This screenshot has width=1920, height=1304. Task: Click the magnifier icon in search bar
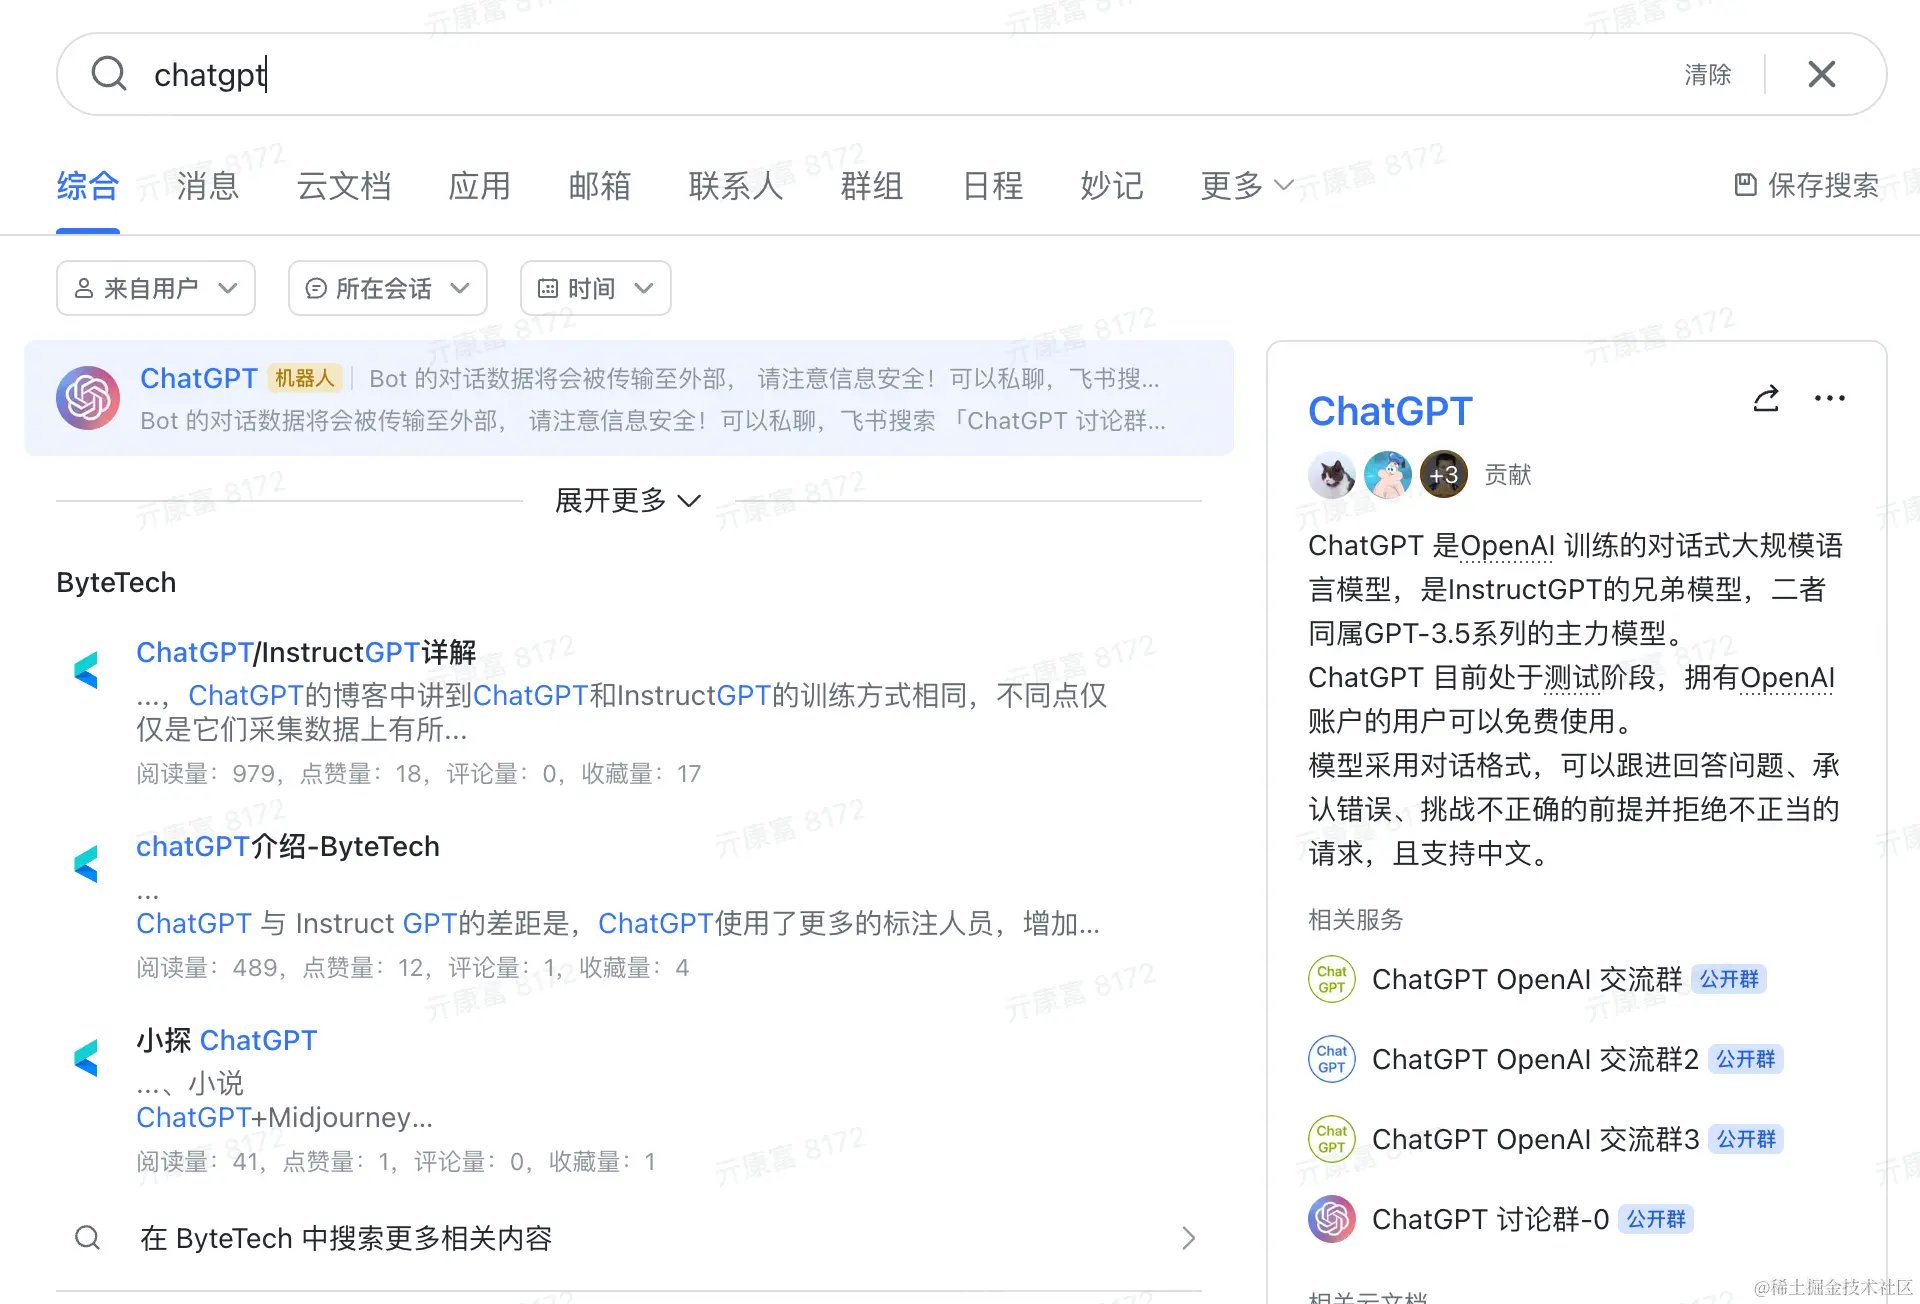(108, 74)
